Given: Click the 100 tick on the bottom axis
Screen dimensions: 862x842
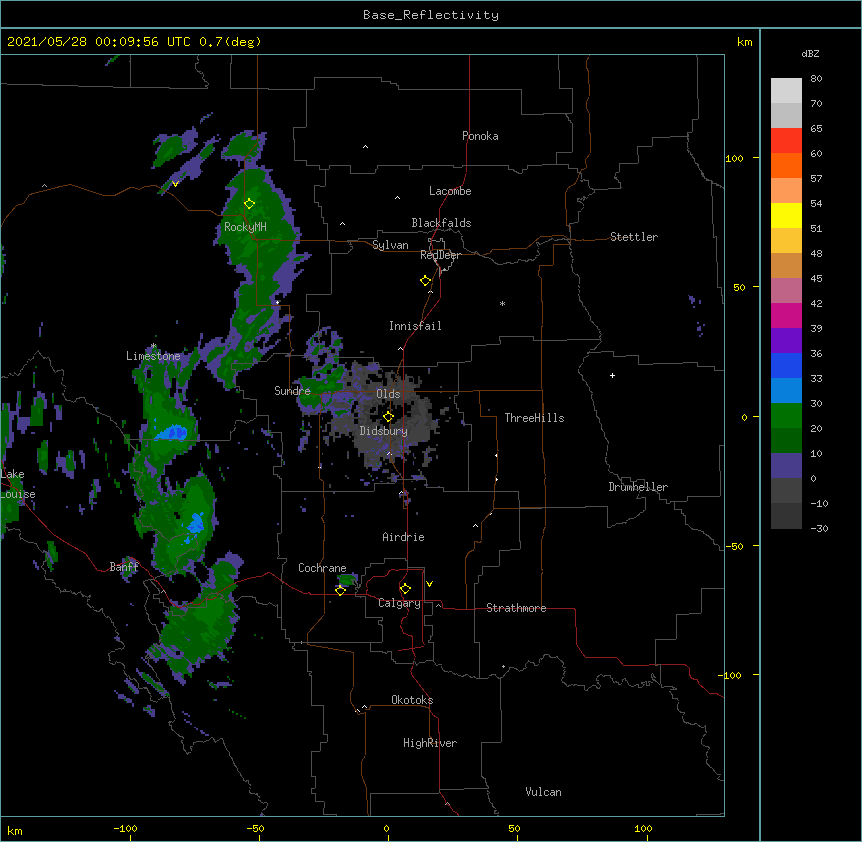Looking at the screenshot, I should (643, 829).
